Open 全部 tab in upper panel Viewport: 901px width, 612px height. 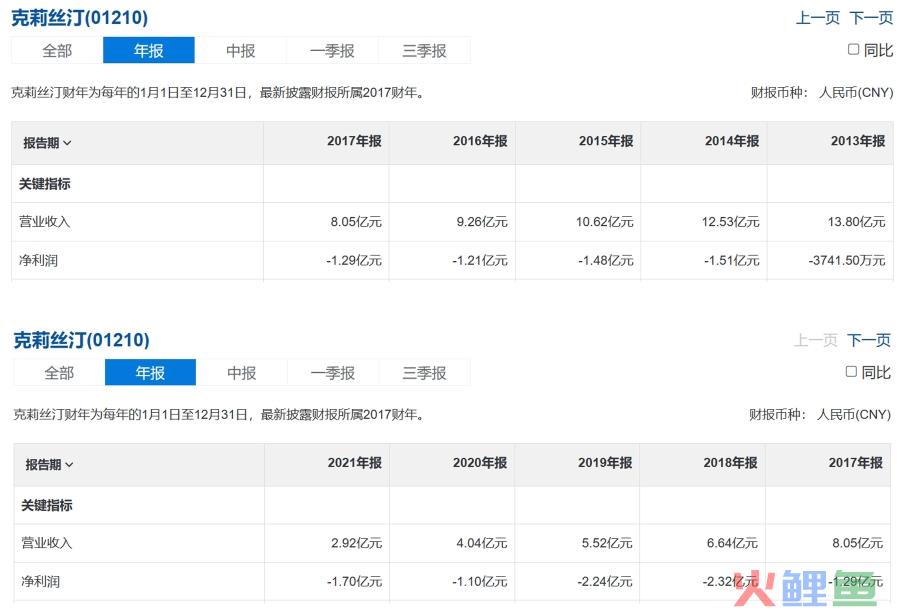point(57,51)
